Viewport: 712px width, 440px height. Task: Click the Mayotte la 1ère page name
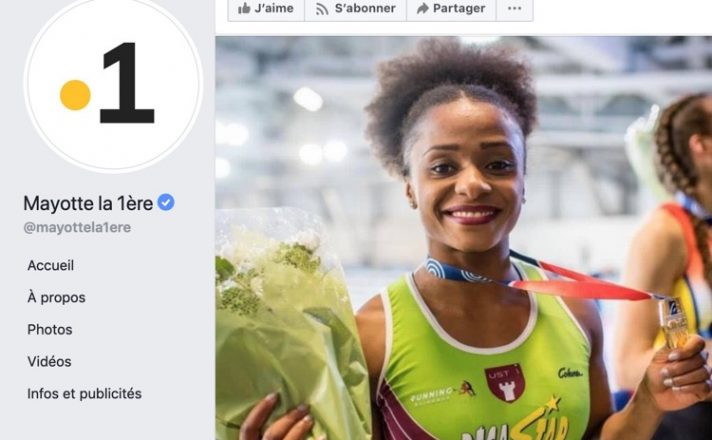coord(88,203)
